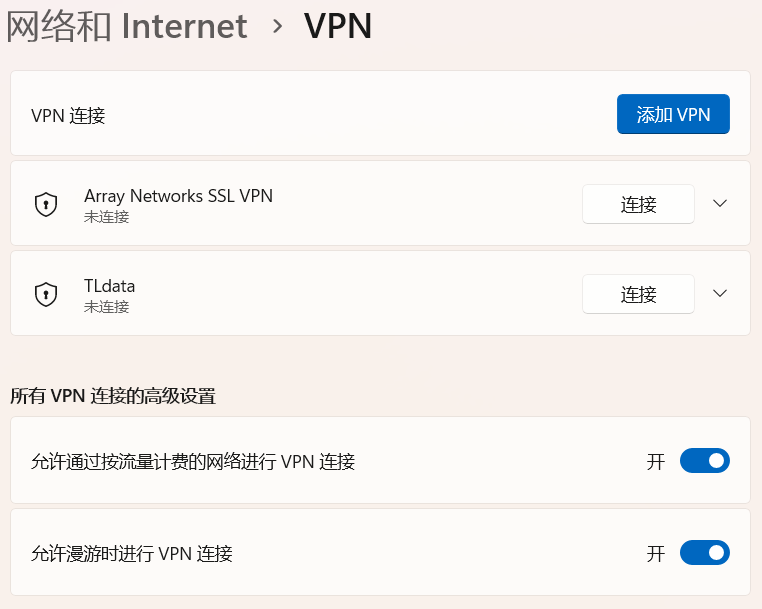This screenshot has height=609, width=762.
Task: Click 未连接 status under Array Networks
Action: (106, 217)
